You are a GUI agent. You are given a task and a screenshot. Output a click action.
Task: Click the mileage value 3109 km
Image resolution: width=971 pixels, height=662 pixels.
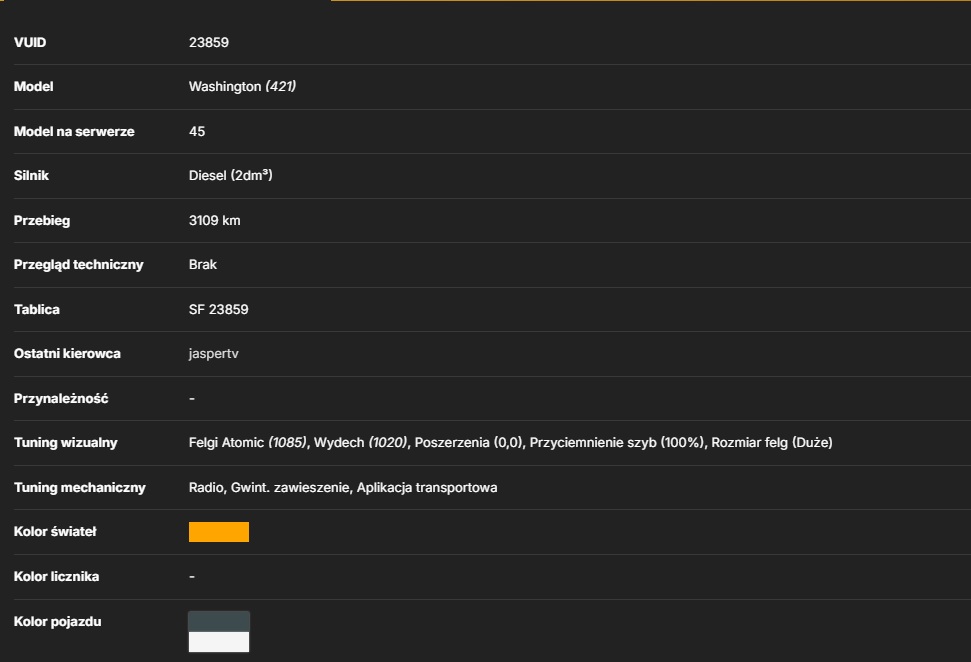click(x=214, y=220)
